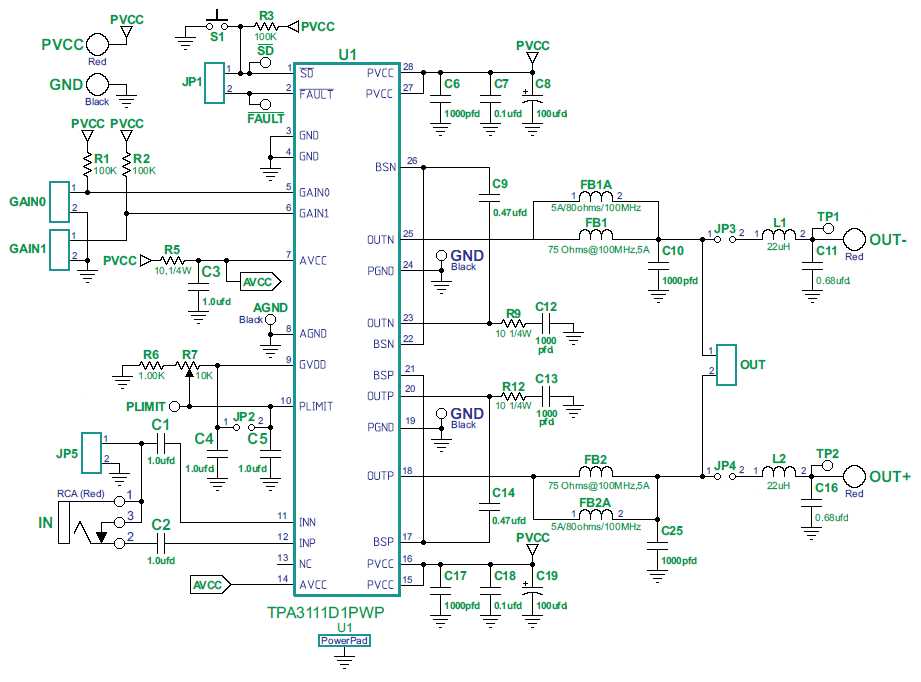Click capacitor C17 1000pfd

coord(440,592)
